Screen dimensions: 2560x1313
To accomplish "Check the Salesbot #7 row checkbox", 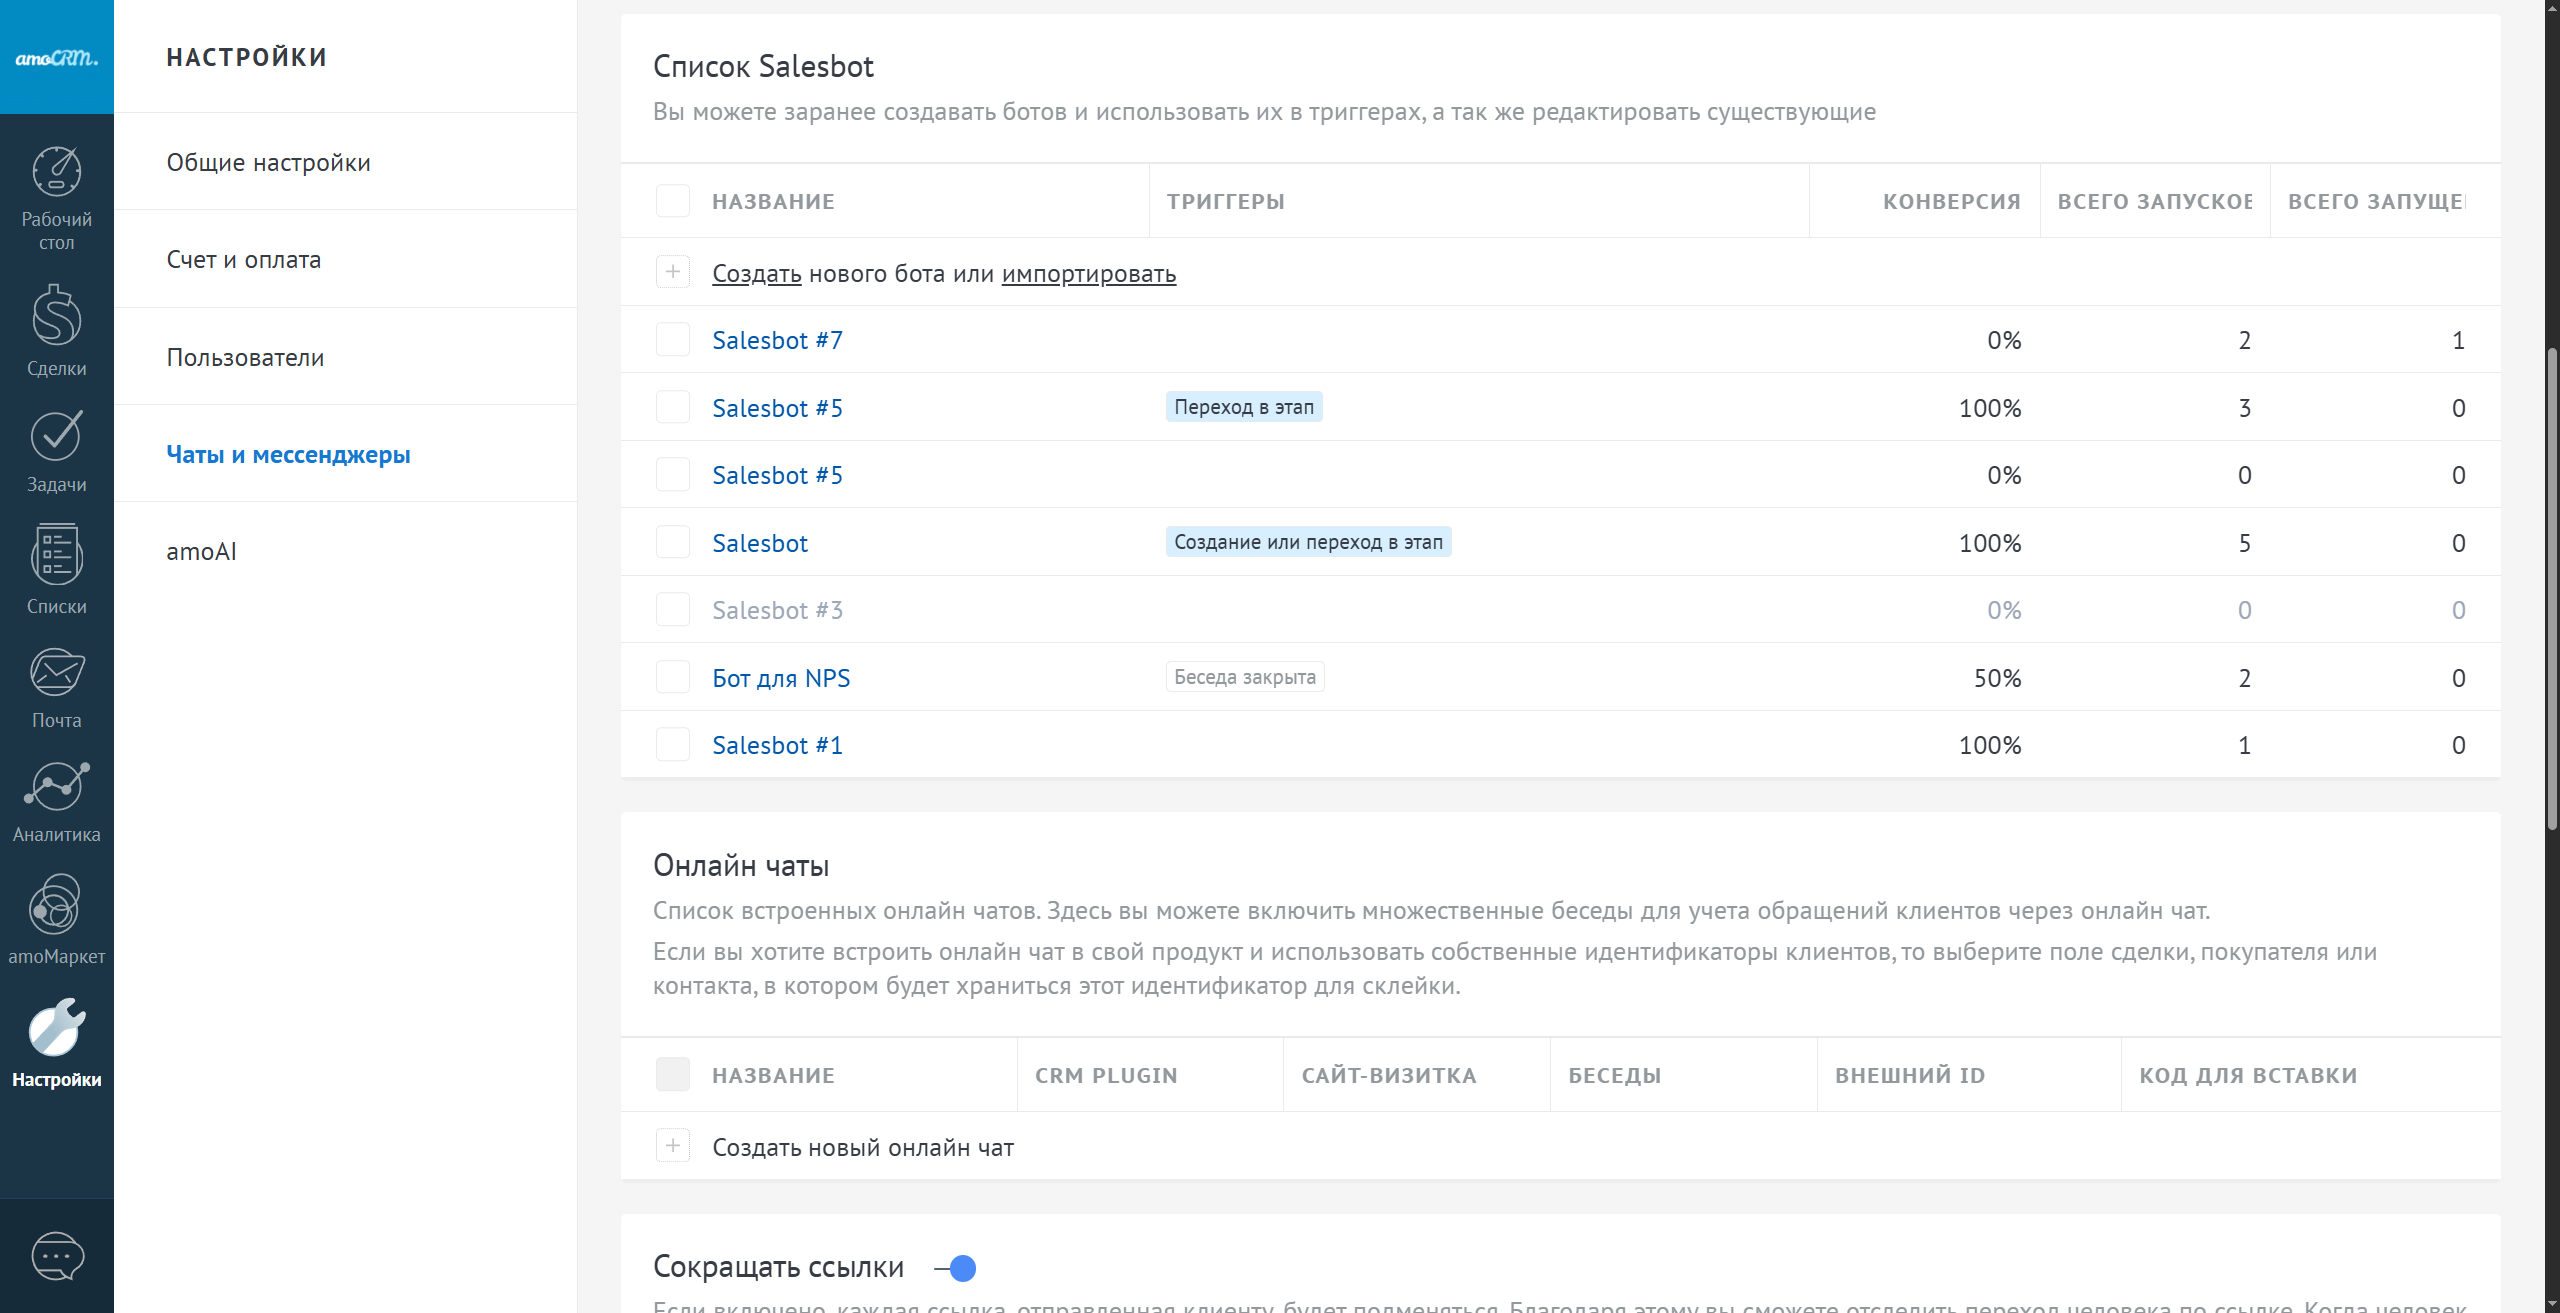I will 673,340.
